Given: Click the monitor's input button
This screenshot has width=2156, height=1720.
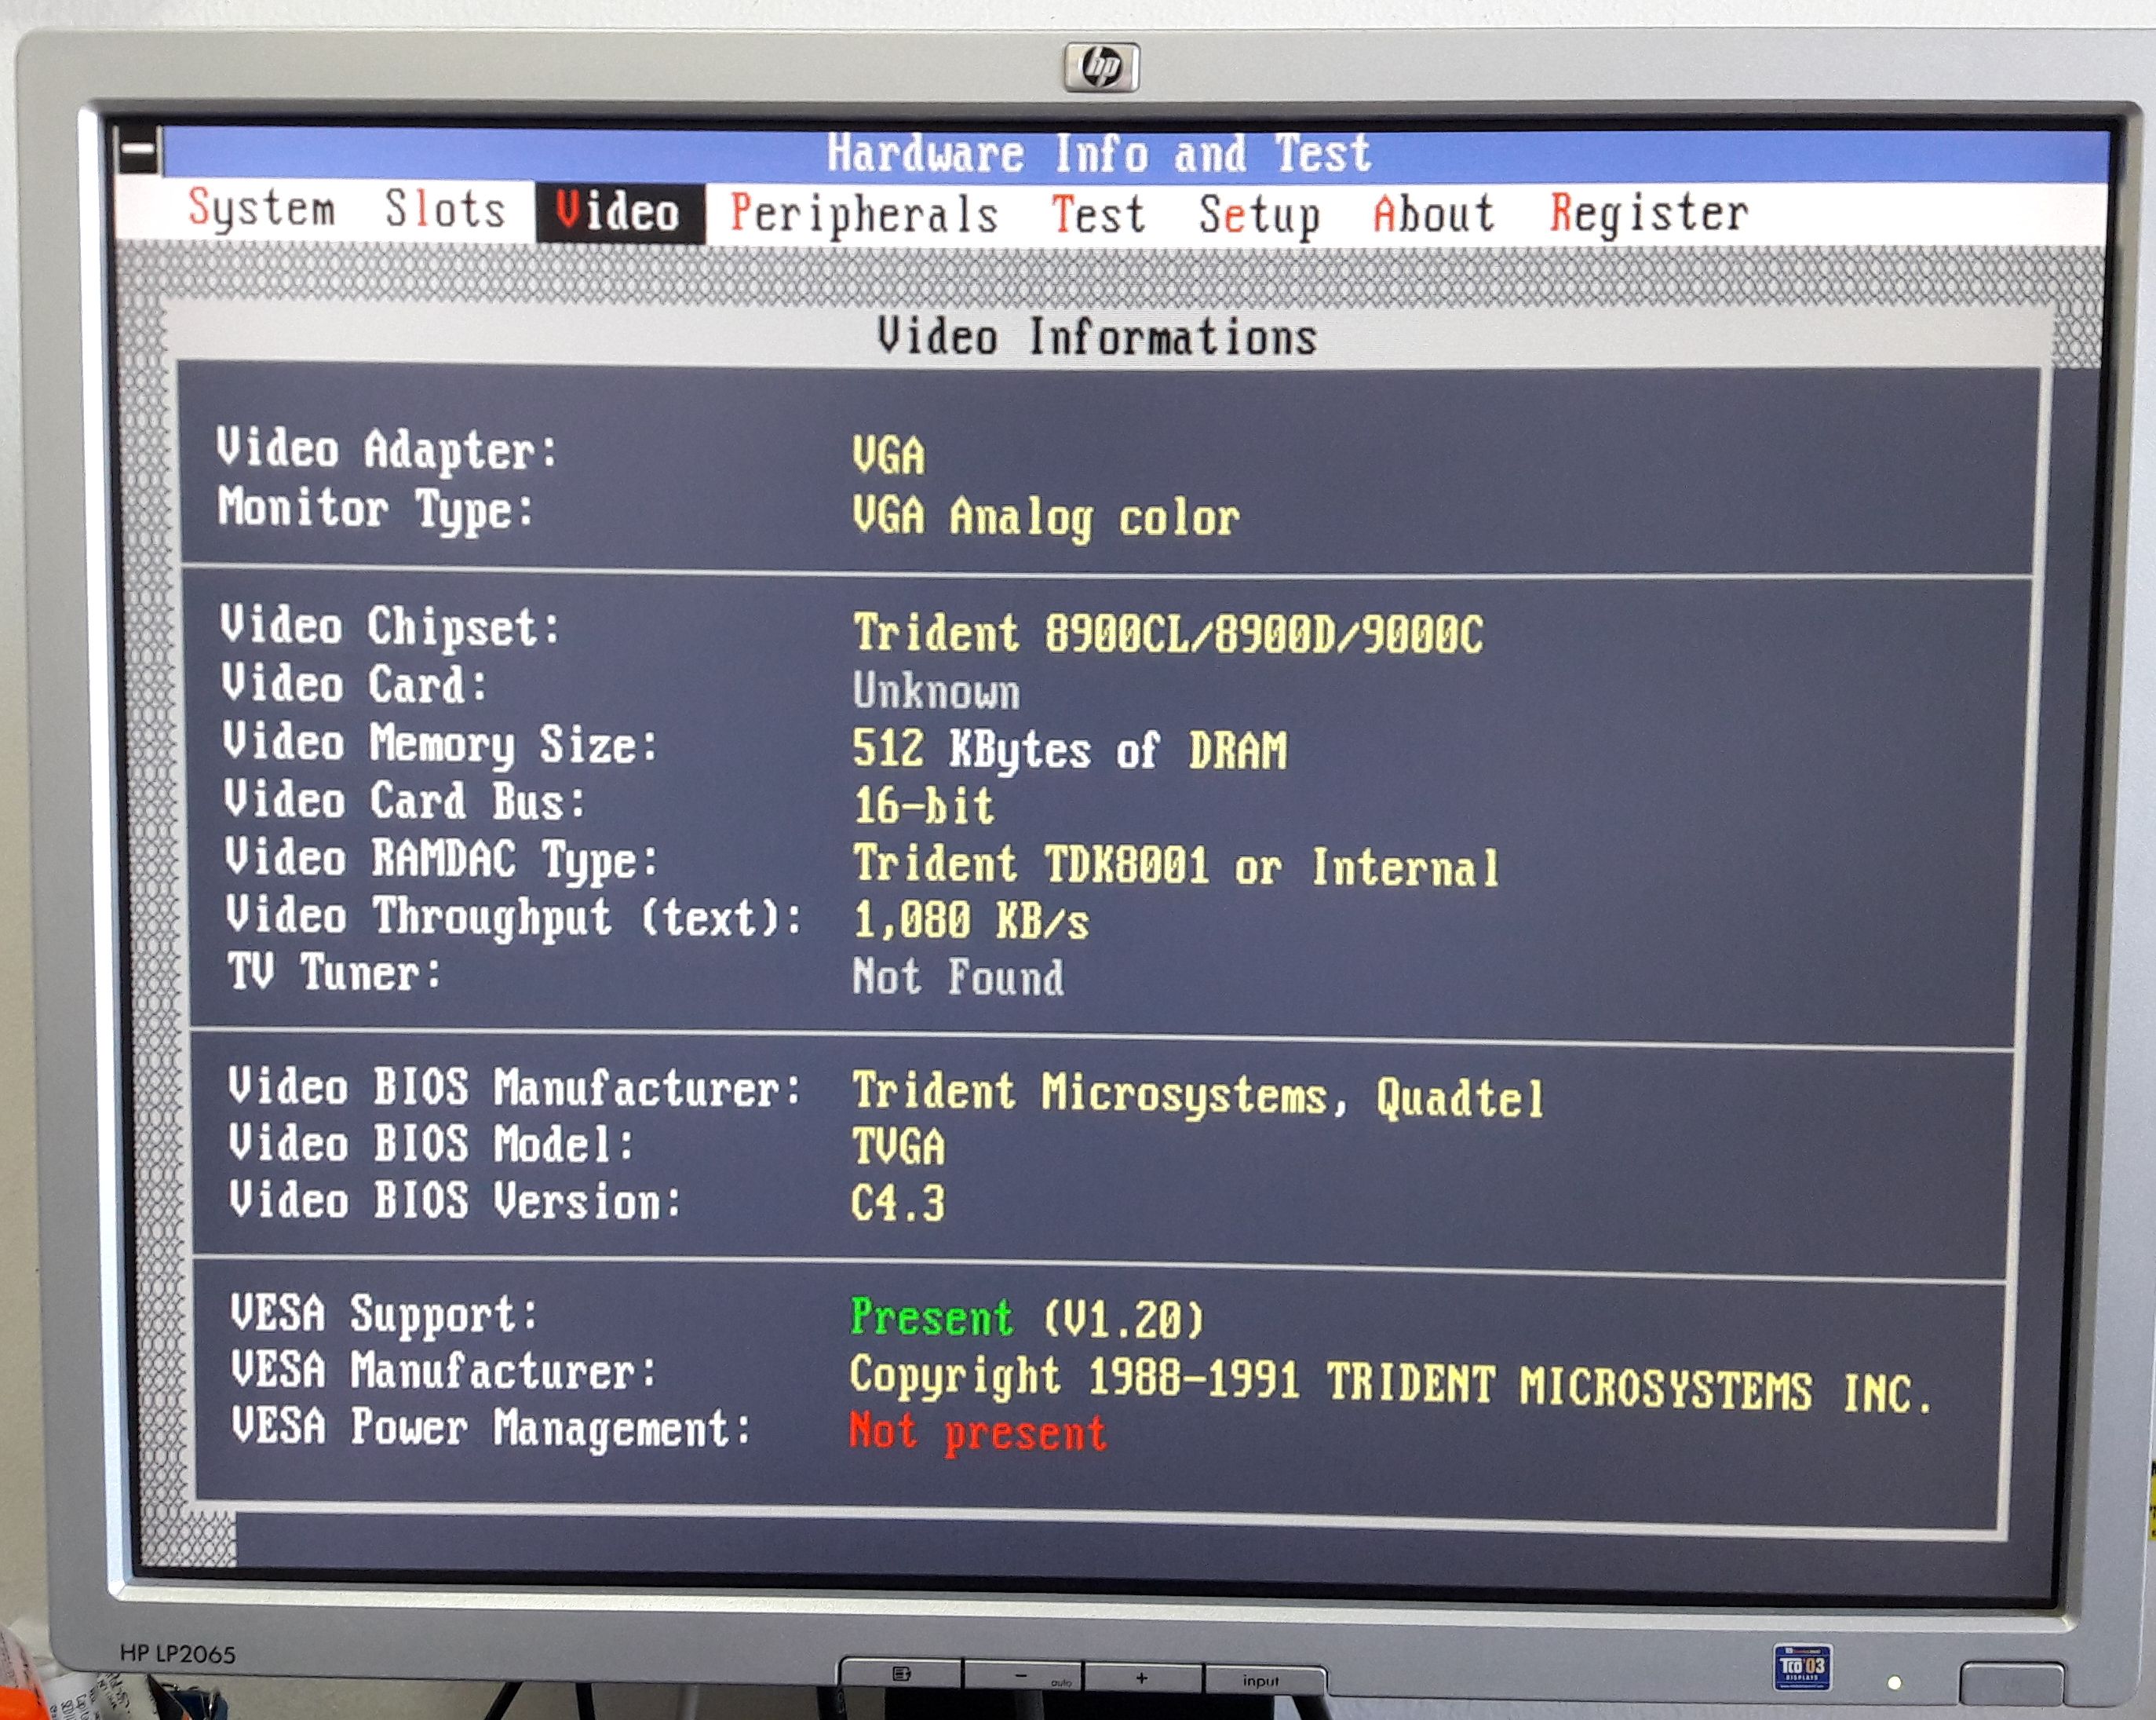Looking at the screenshot, I should (1262, 1680).
